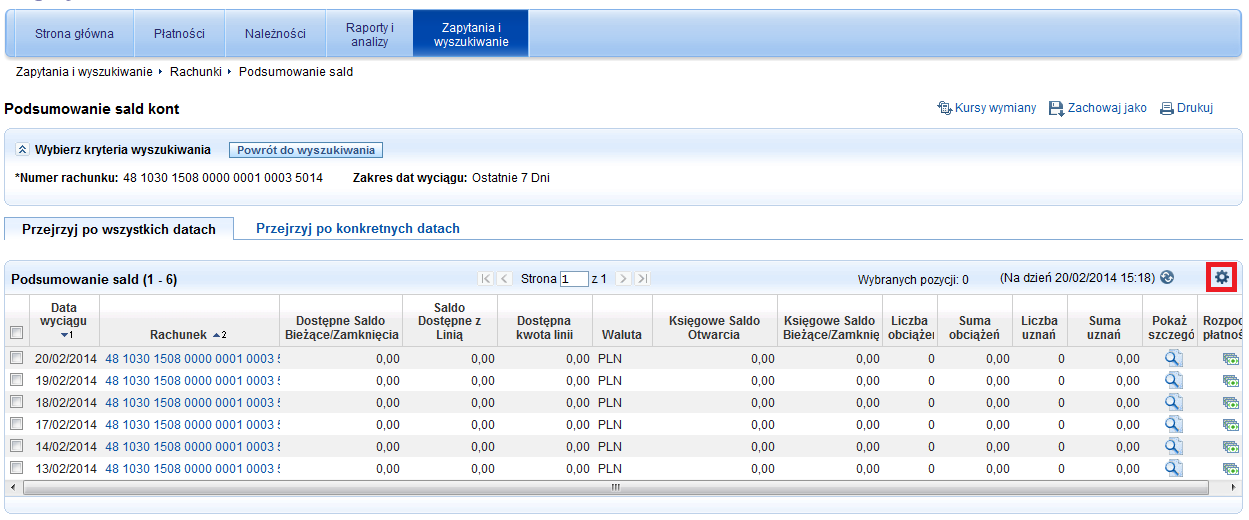Open Raporty i analizy tab
1249x520 pixels.
click(369, 33)
